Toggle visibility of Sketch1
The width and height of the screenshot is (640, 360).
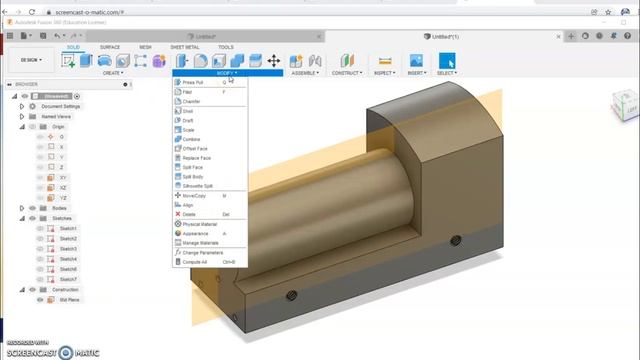pos(40,229)
